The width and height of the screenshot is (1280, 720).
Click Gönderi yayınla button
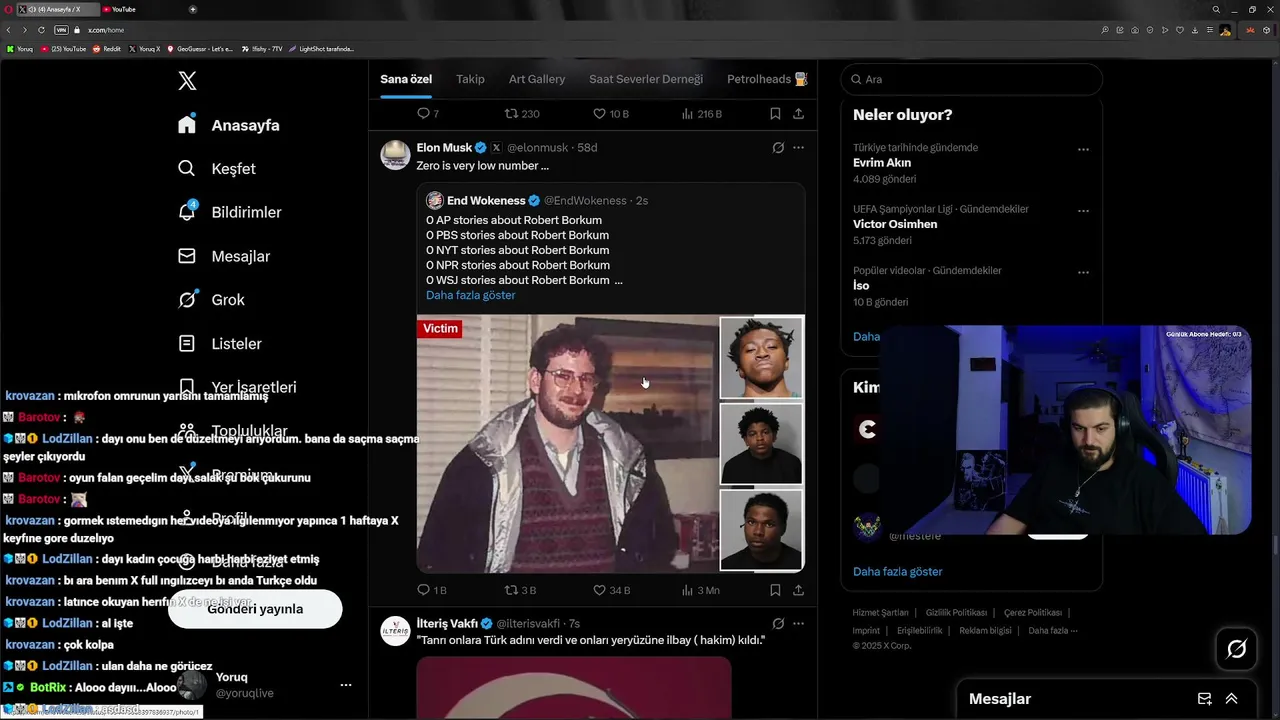click(x=255, y=609)
